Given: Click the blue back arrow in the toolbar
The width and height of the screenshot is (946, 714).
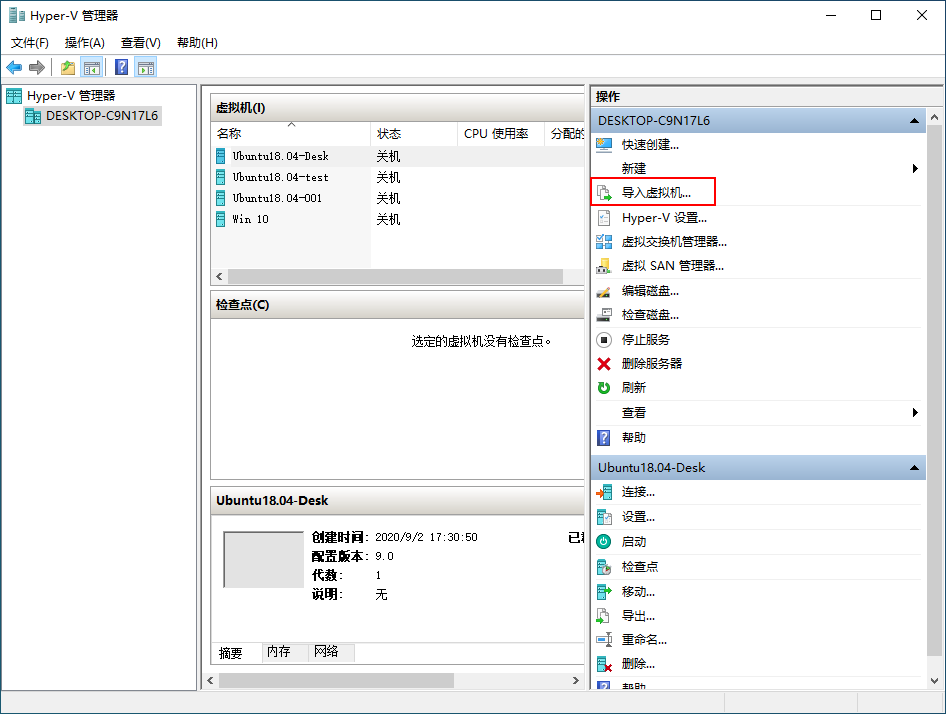Looking at the screenshot, I should [x=14, y=67].
